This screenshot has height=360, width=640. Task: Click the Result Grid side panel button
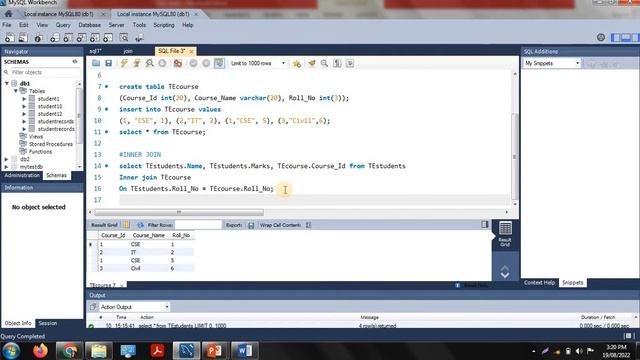[505, 234]
